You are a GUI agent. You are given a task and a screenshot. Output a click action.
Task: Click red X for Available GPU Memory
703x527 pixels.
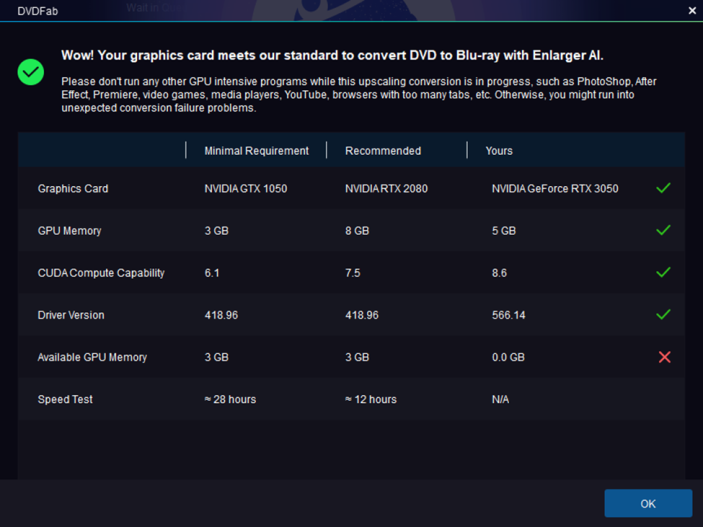pyautogui.click(x=664, y=357)
